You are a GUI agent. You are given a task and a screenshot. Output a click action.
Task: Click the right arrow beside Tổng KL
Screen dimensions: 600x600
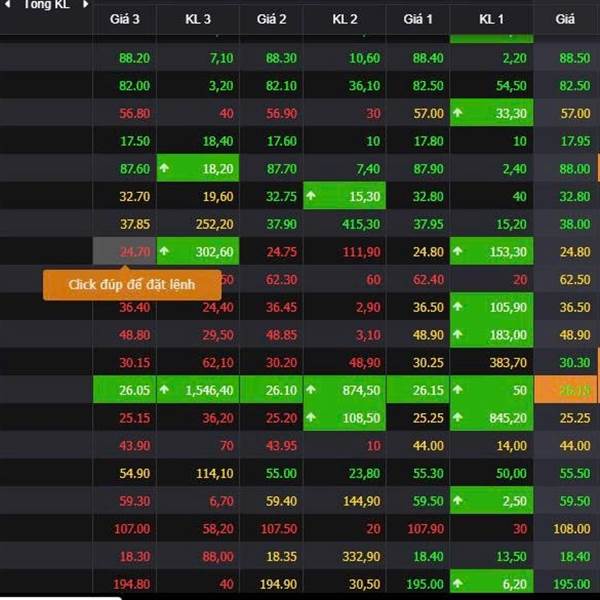[x=86, y=4]
